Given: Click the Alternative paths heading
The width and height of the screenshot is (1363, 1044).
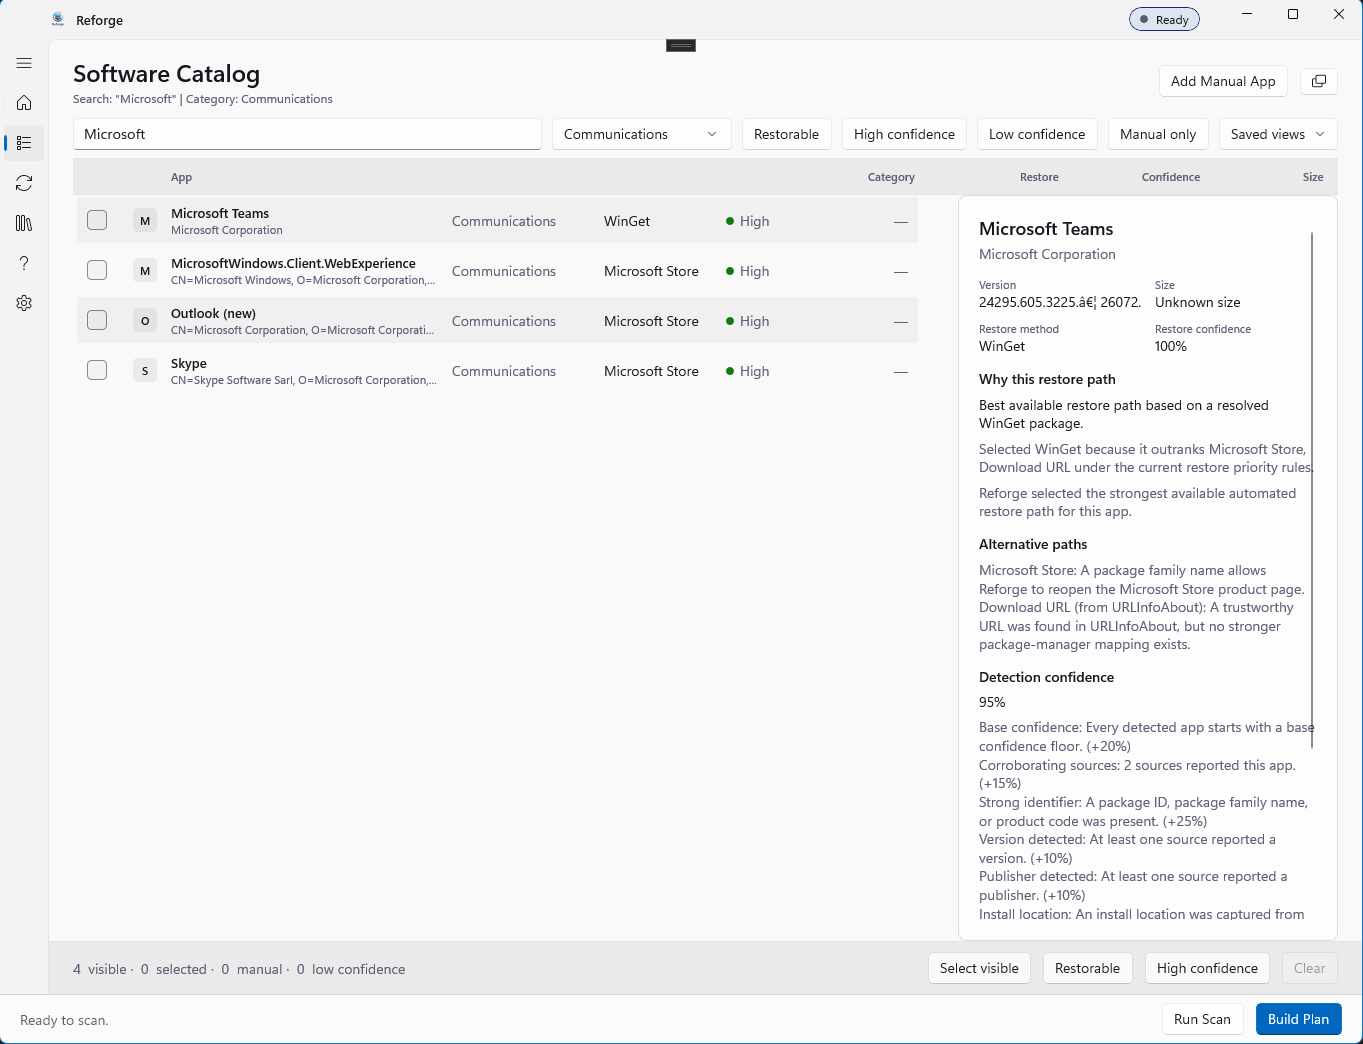Looking at the screenshot, I should [x=1033, y=544].
